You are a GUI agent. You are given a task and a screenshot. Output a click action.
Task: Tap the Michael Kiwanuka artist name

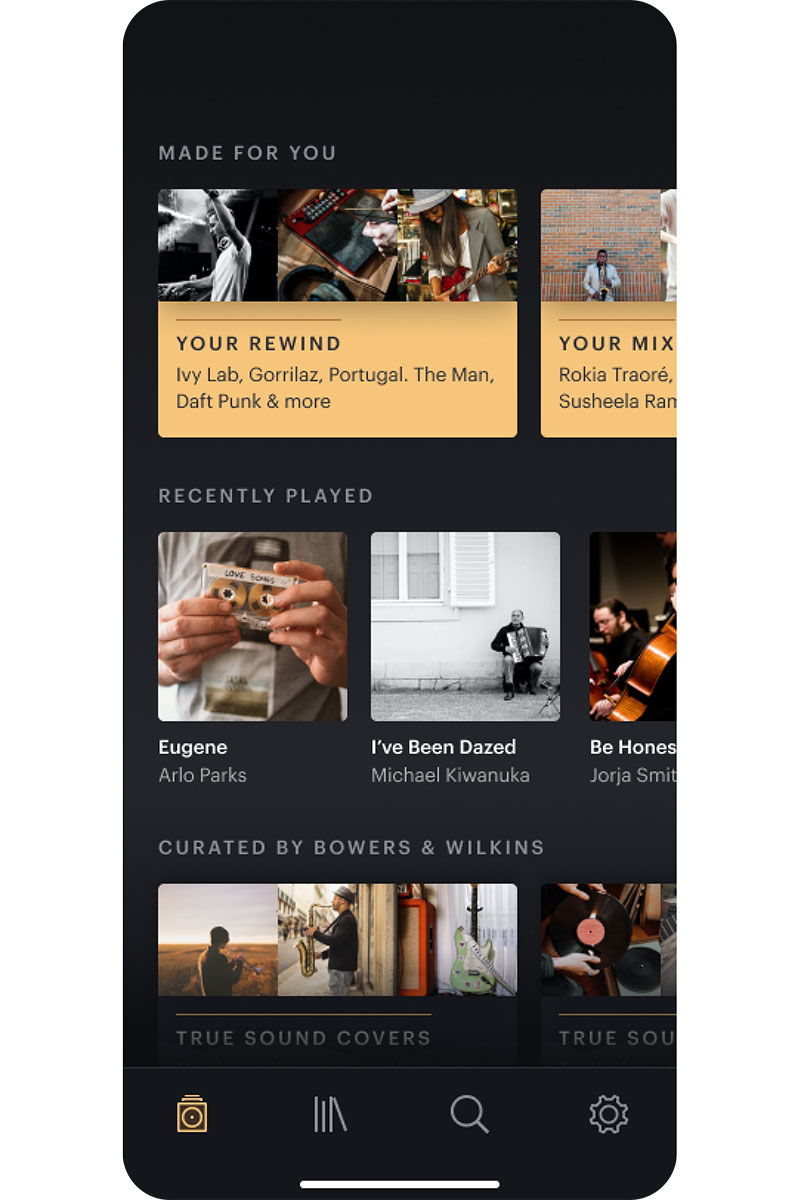pos(450,775)
